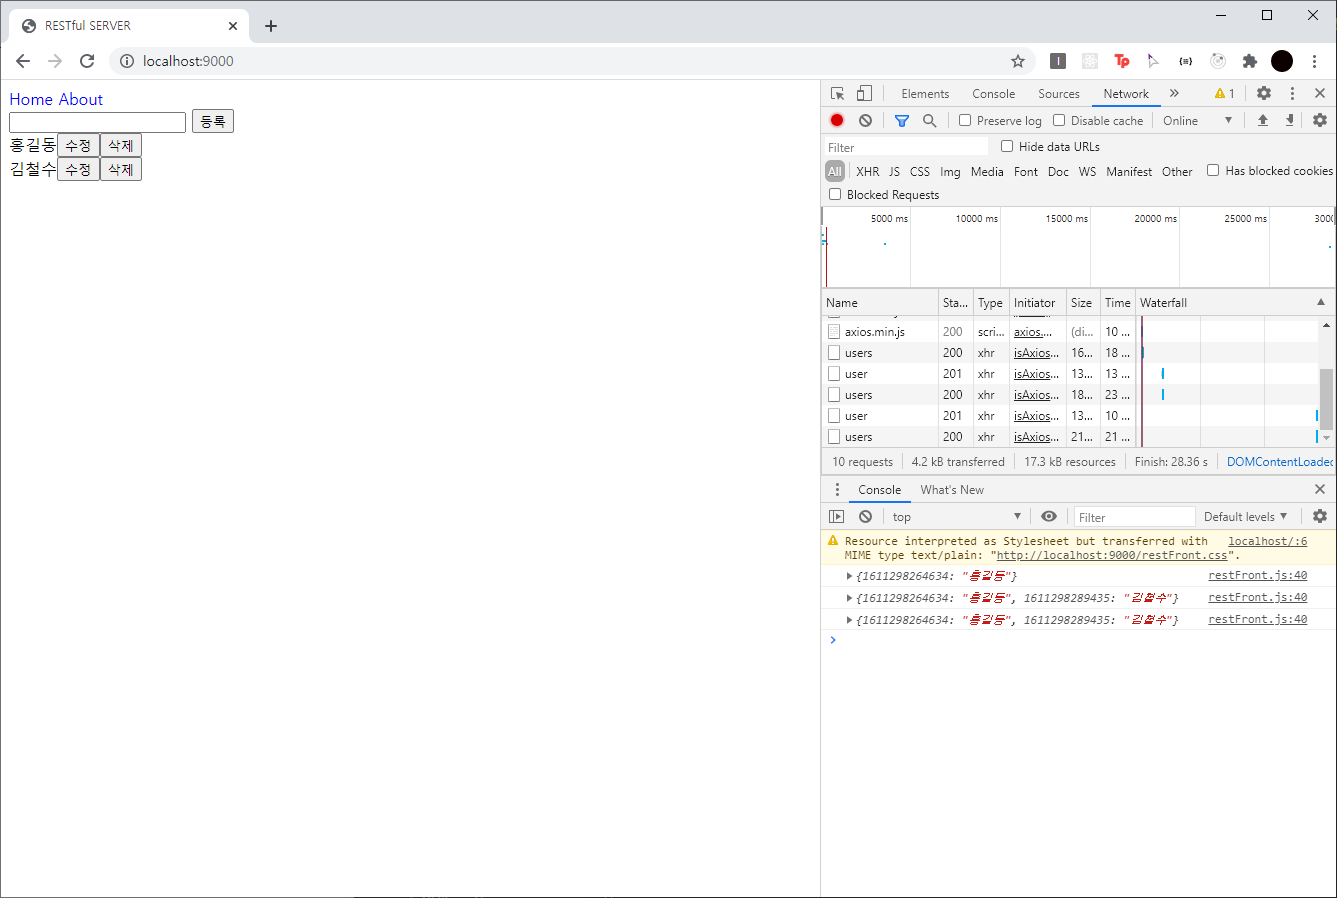Image resolution: width=1337 pixels, height=898 pixels.
Task: Focus the name input field
Action: (x=97, y=122)
